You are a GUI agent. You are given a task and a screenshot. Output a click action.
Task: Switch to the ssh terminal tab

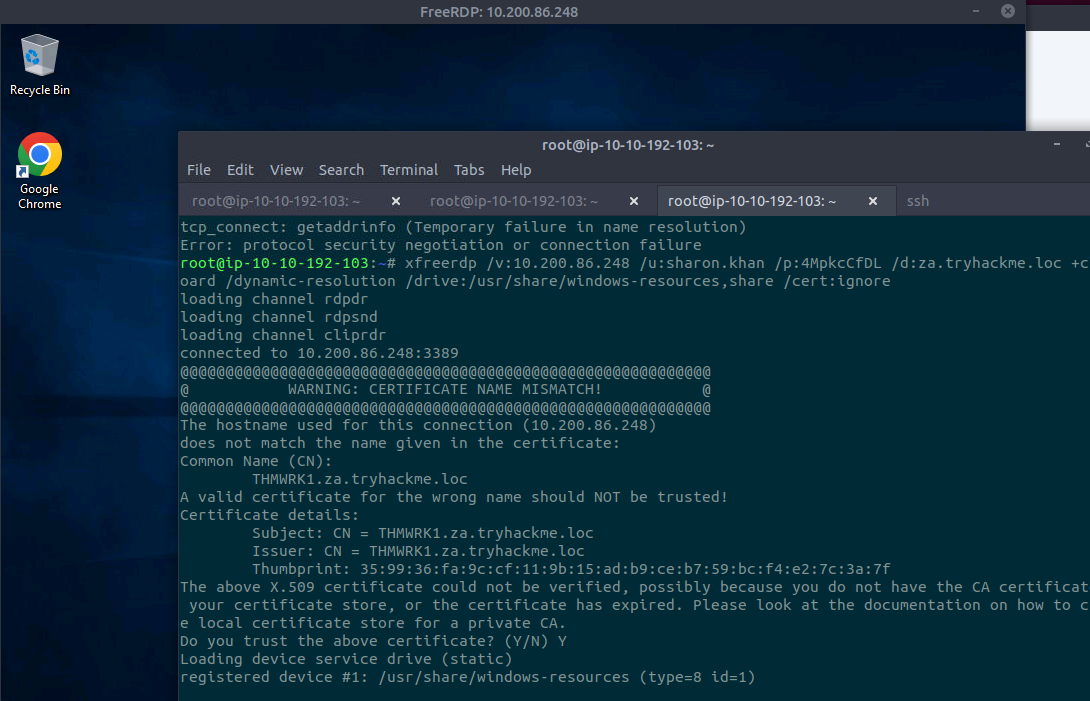click(x=918, y=201)
